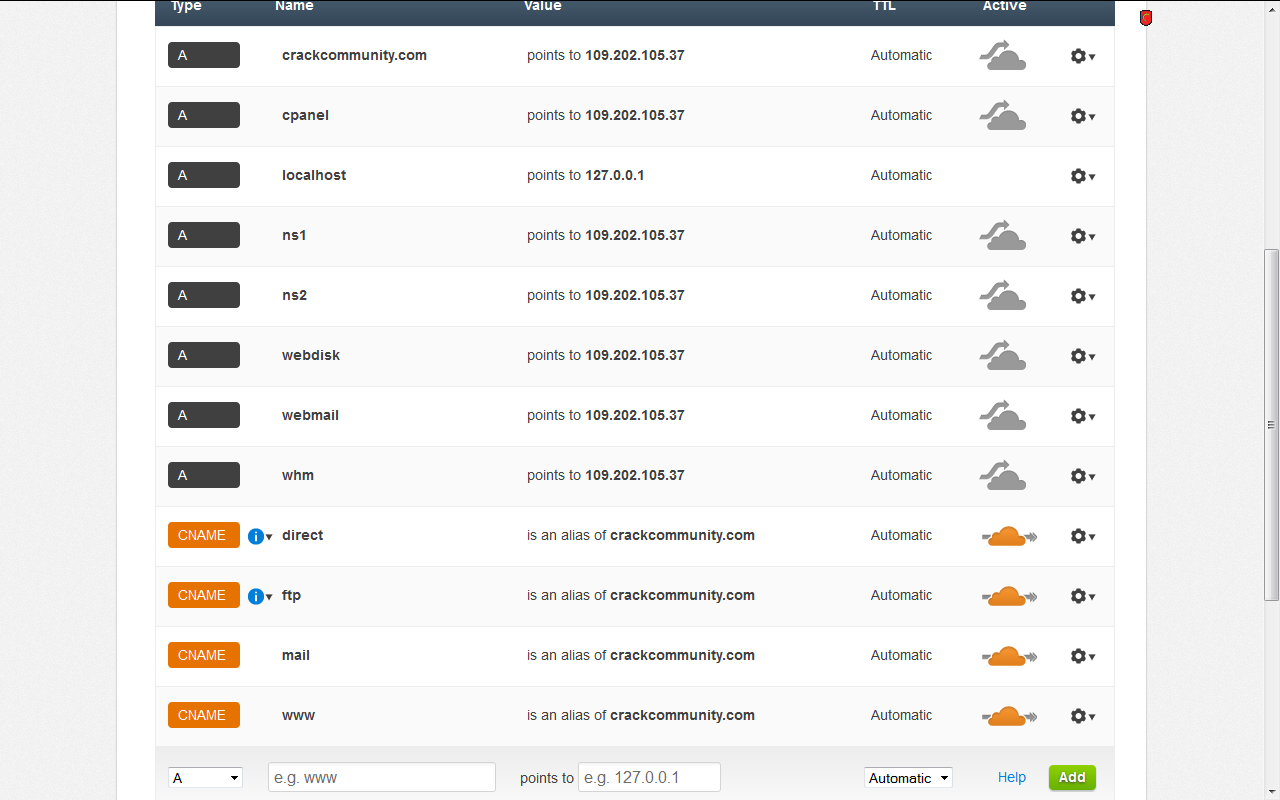Open gear settings for localhost record

click(1082, 176)
